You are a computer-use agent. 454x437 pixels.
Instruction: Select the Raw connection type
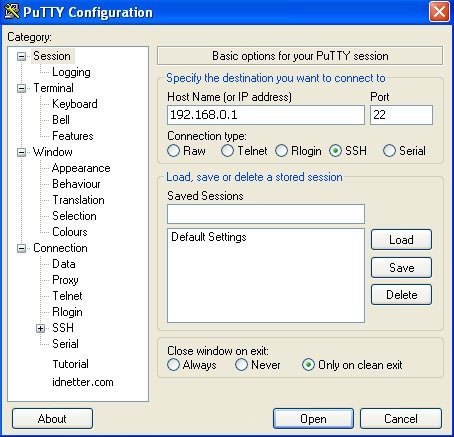coord(173,151)
